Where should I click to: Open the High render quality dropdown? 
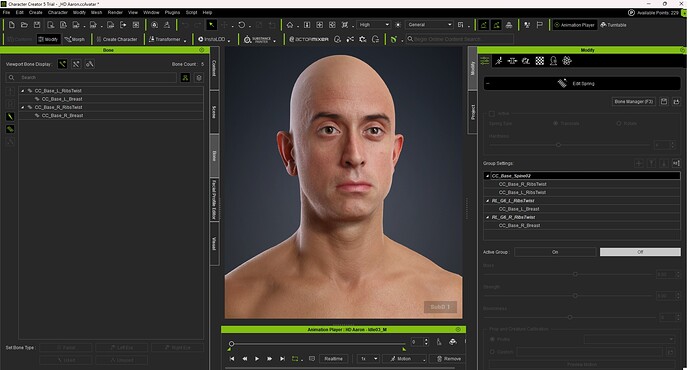coord(374,25)
